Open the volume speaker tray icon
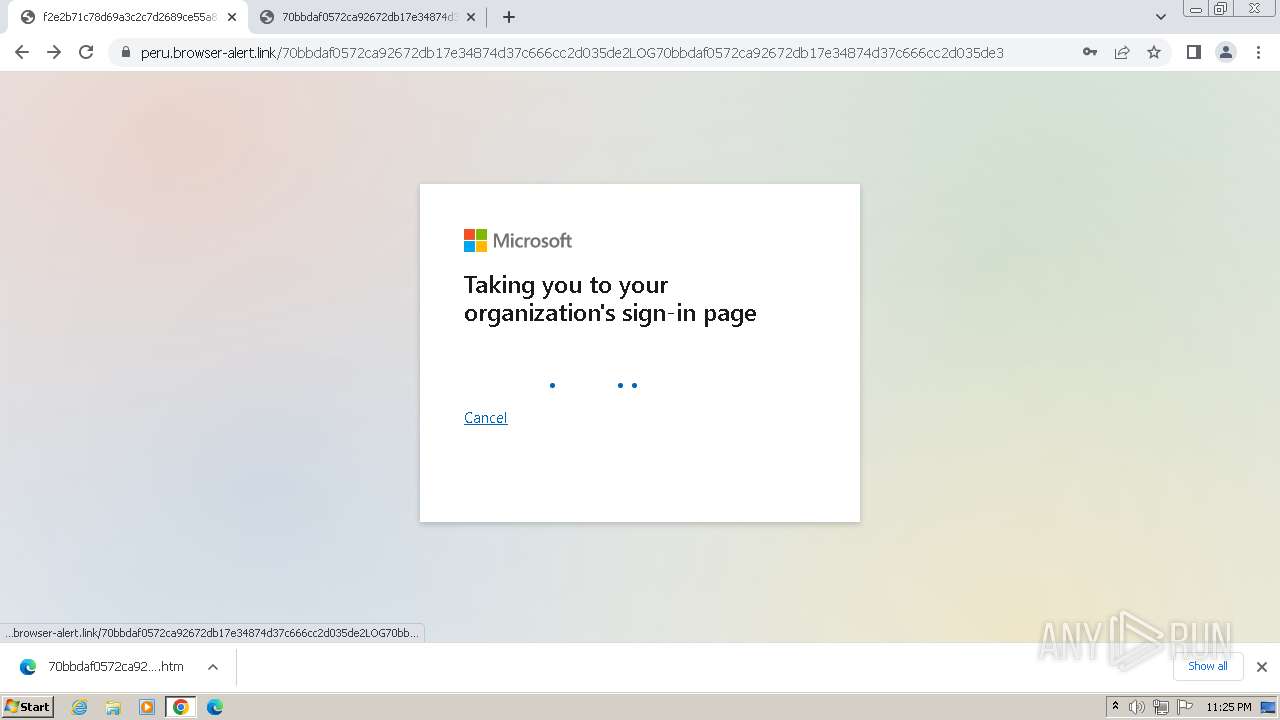1280x720 pixels. [x=1137, y=707]
